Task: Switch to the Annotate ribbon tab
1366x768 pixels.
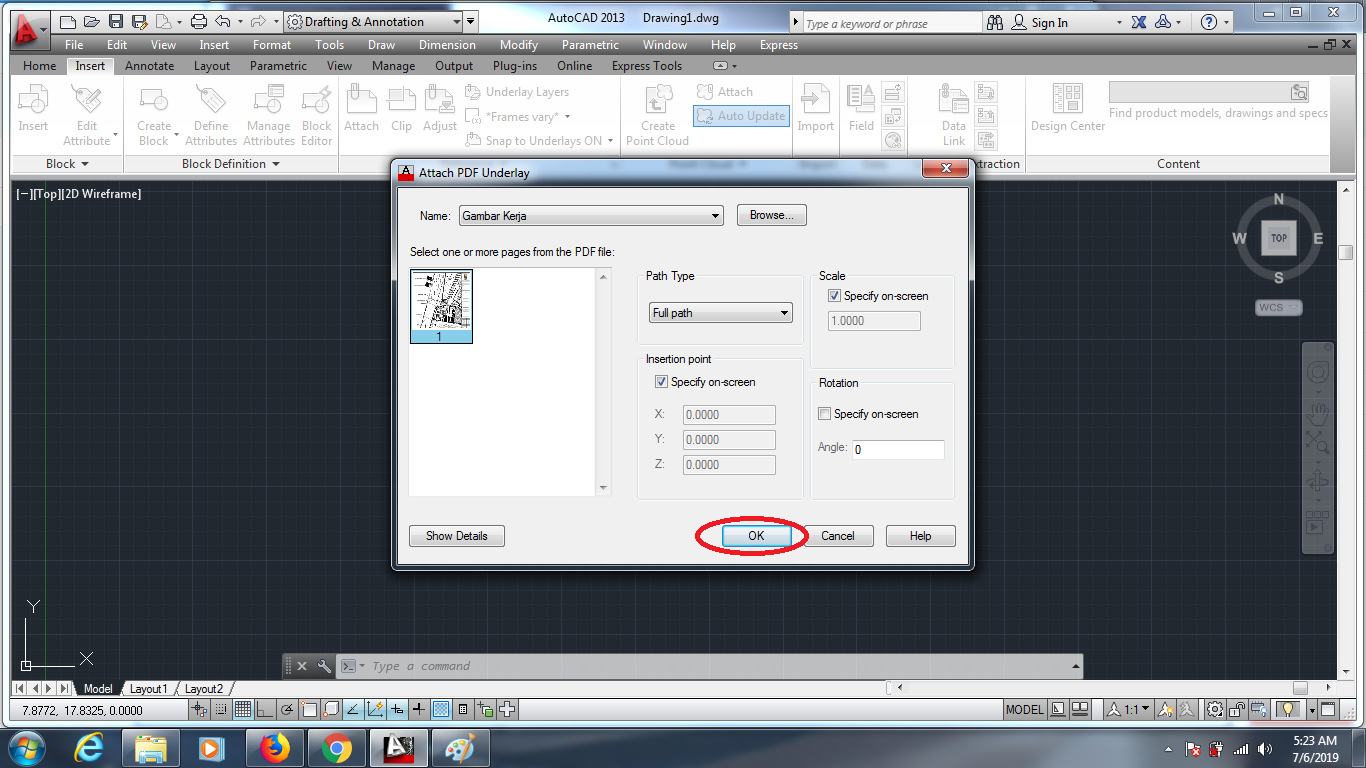Action: click(x=149, y=66)
